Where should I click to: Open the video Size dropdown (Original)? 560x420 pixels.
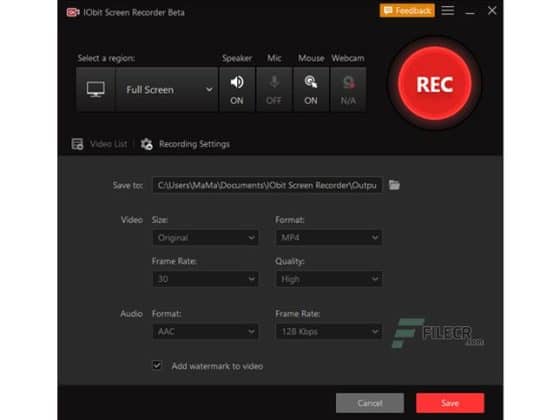pyautogui.click(x=205, y=238)
